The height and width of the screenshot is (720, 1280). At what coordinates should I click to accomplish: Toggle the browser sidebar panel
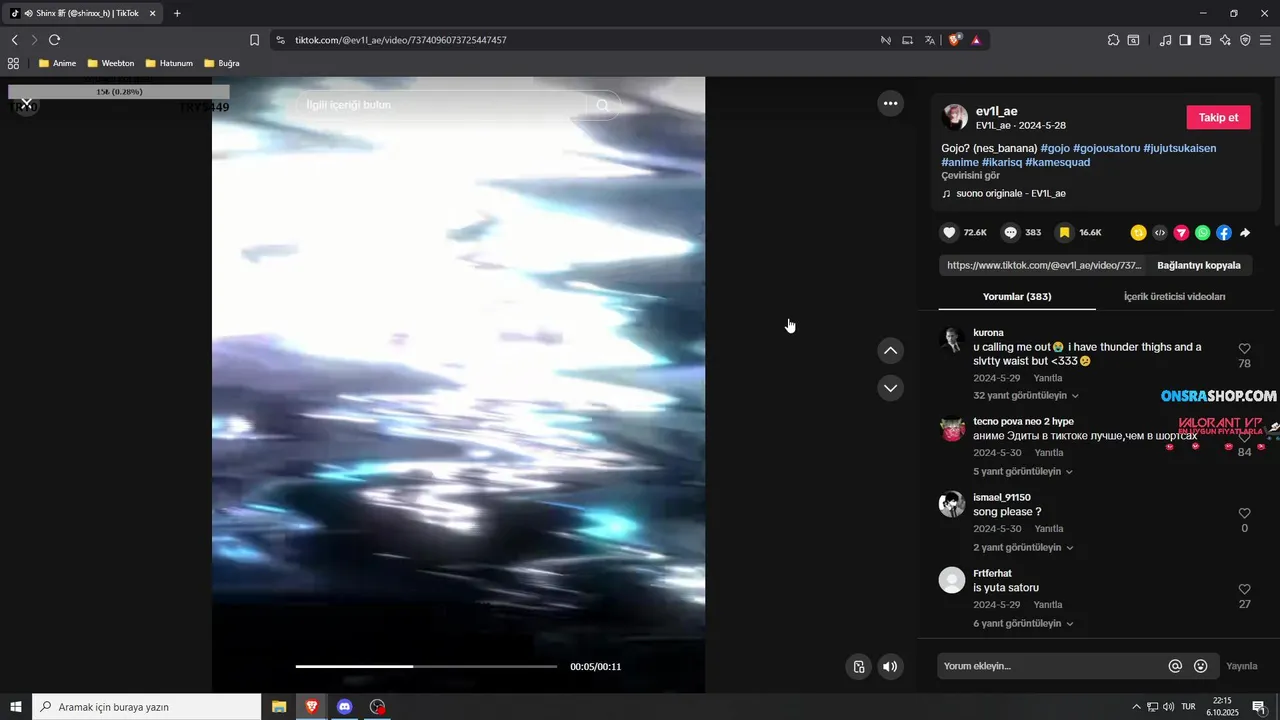[x=1185, y=40]
